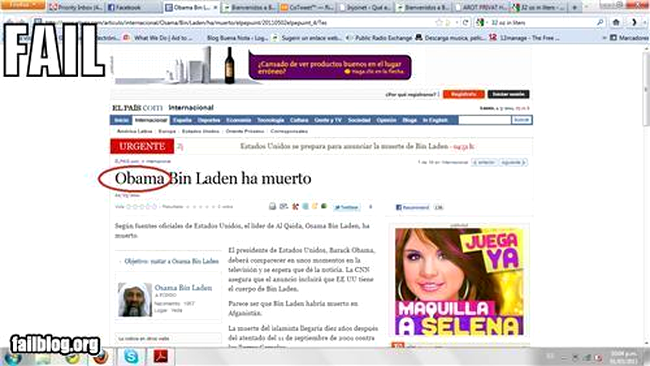Open the Opinión section
This screenshot has width=650, height=366.
(x=386, y=120)
